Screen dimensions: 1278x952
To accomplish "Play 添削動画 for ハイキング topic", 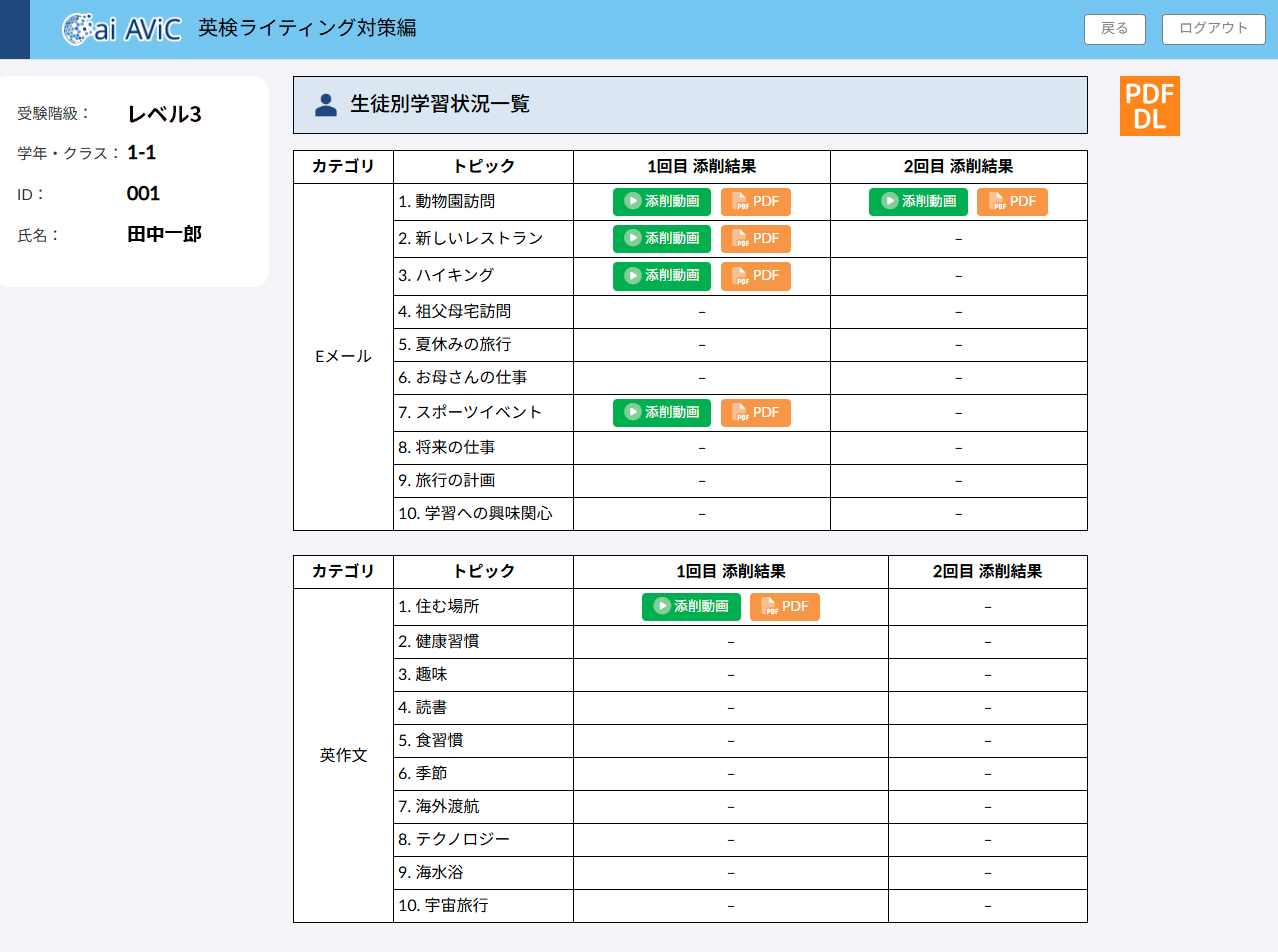I will [662, 276].
